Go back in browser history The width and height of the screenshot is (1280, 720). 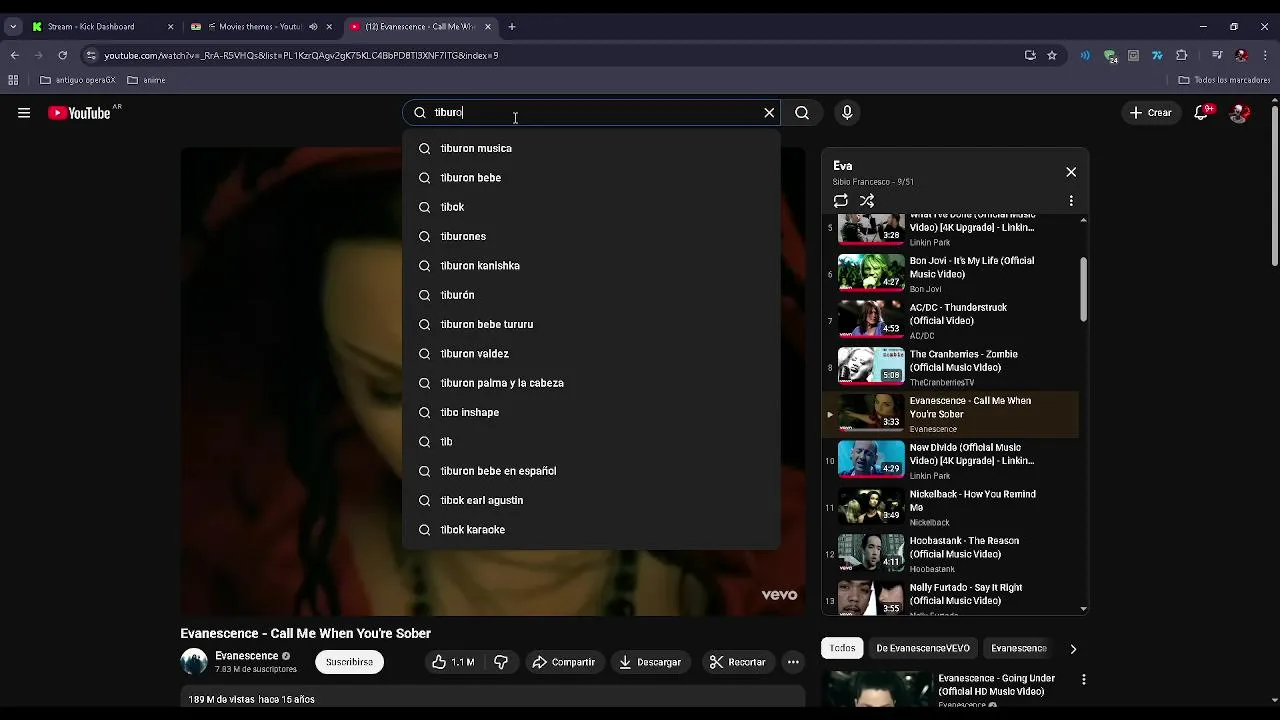point(14,56)
